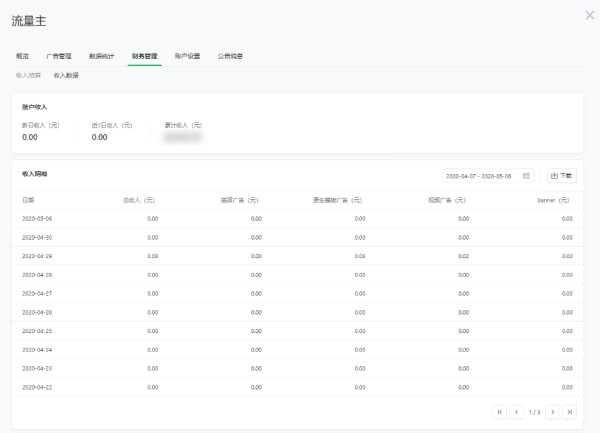Click the 2020-04-22 date row

[x=37, y=386]
